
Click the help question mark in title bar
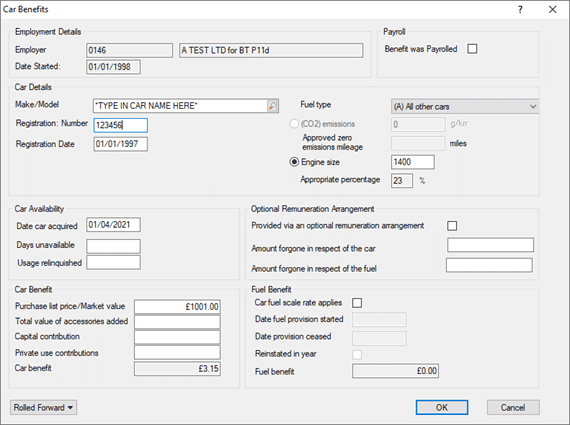coord(520,9)
